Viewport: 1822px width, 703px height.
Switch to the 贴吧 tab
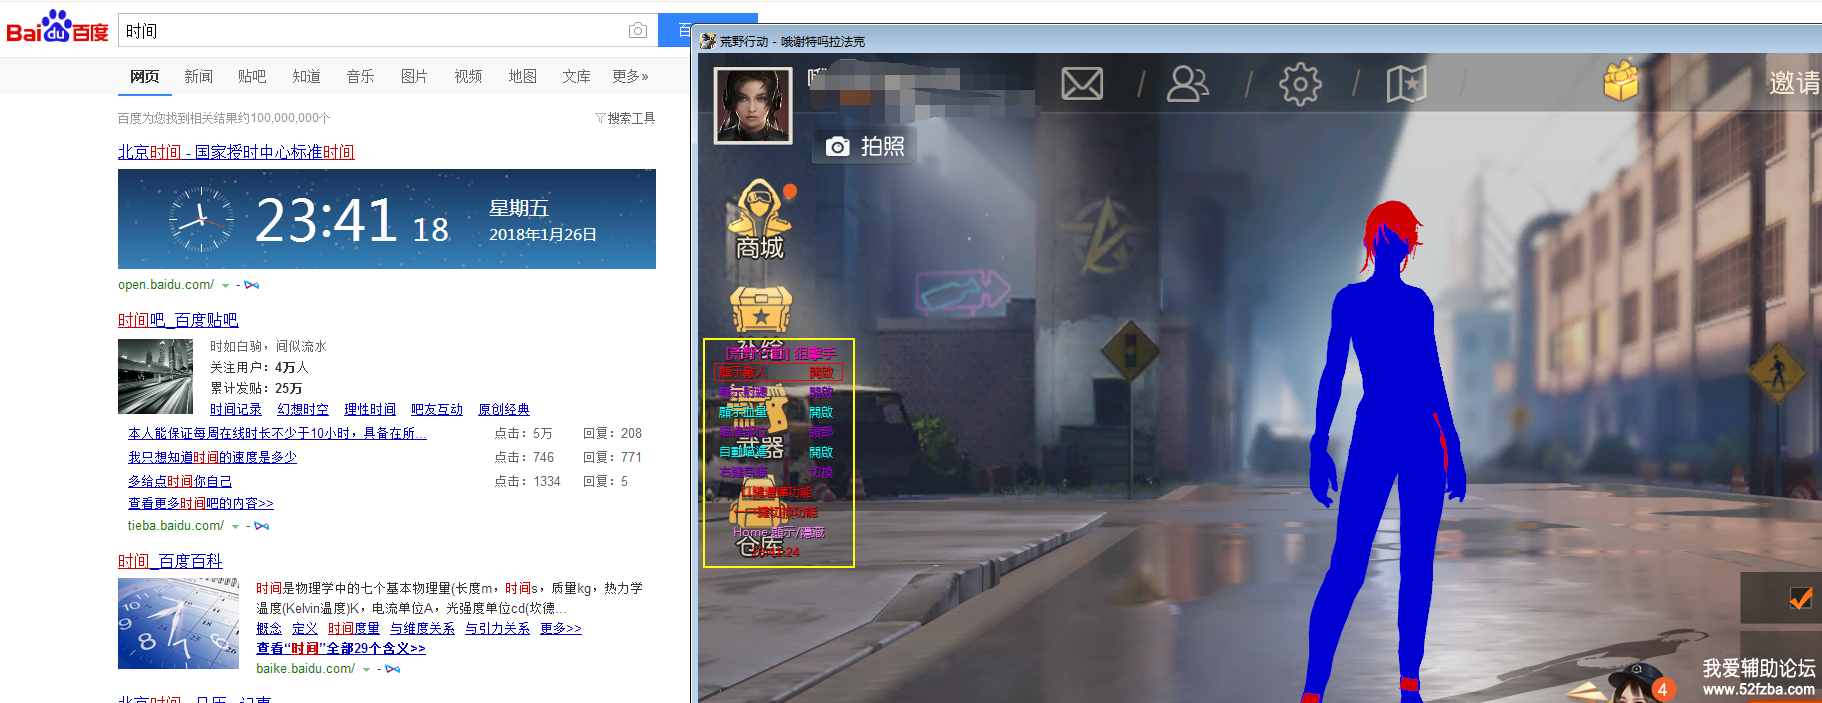(252, 76)
